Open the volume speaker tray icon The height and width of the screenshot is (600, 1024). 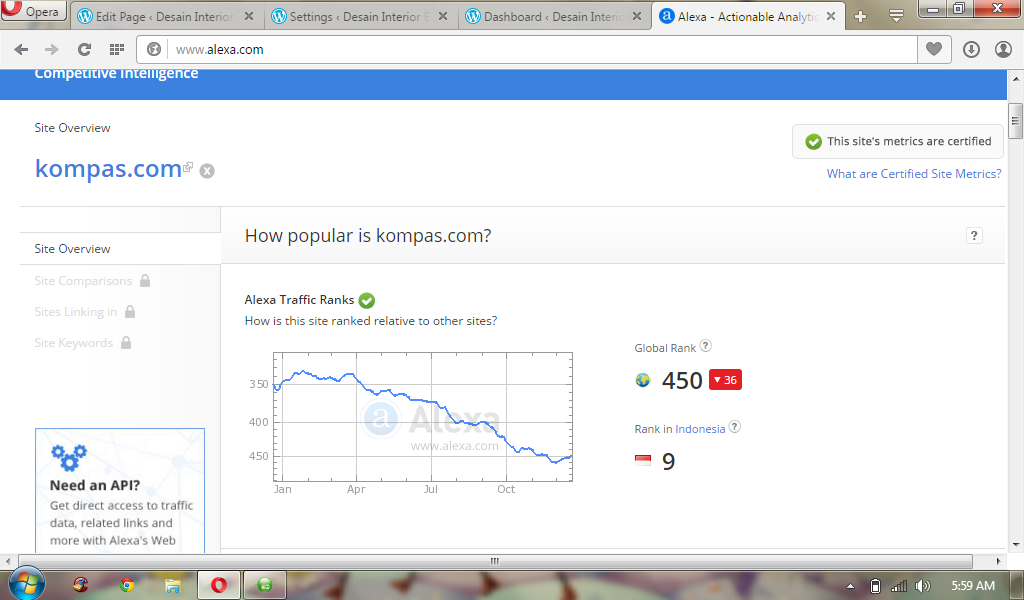pyautogui.click(x=923, y=586)
